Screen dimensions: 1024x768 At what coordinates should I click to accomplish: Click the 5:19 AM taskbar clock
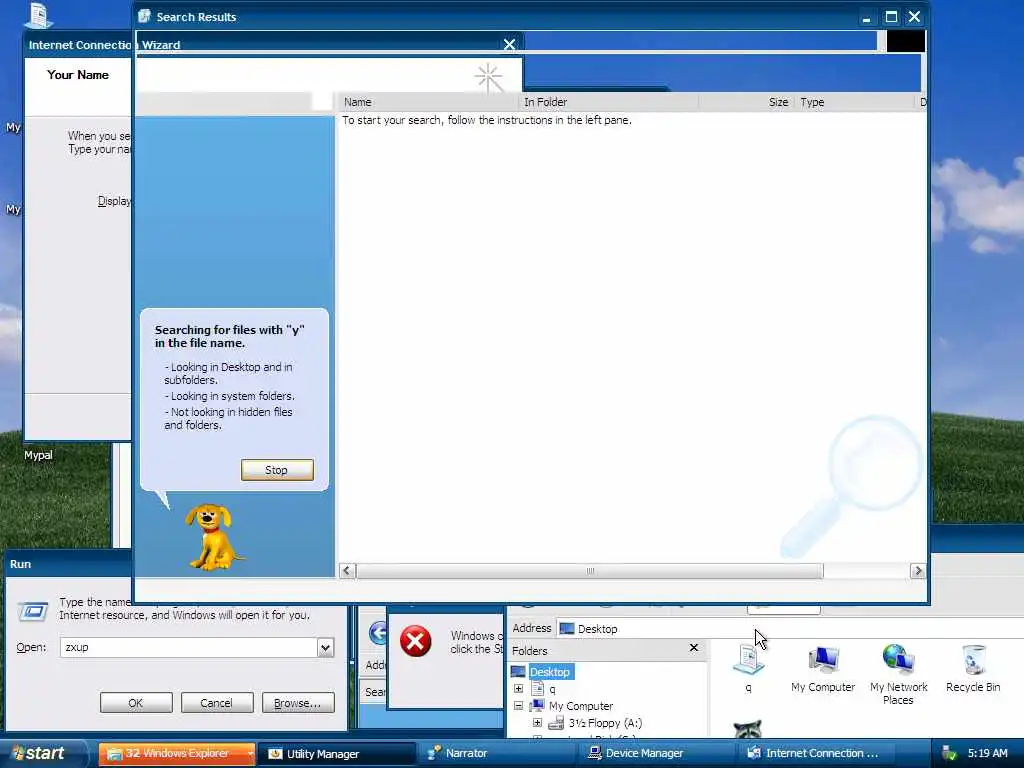987,753
